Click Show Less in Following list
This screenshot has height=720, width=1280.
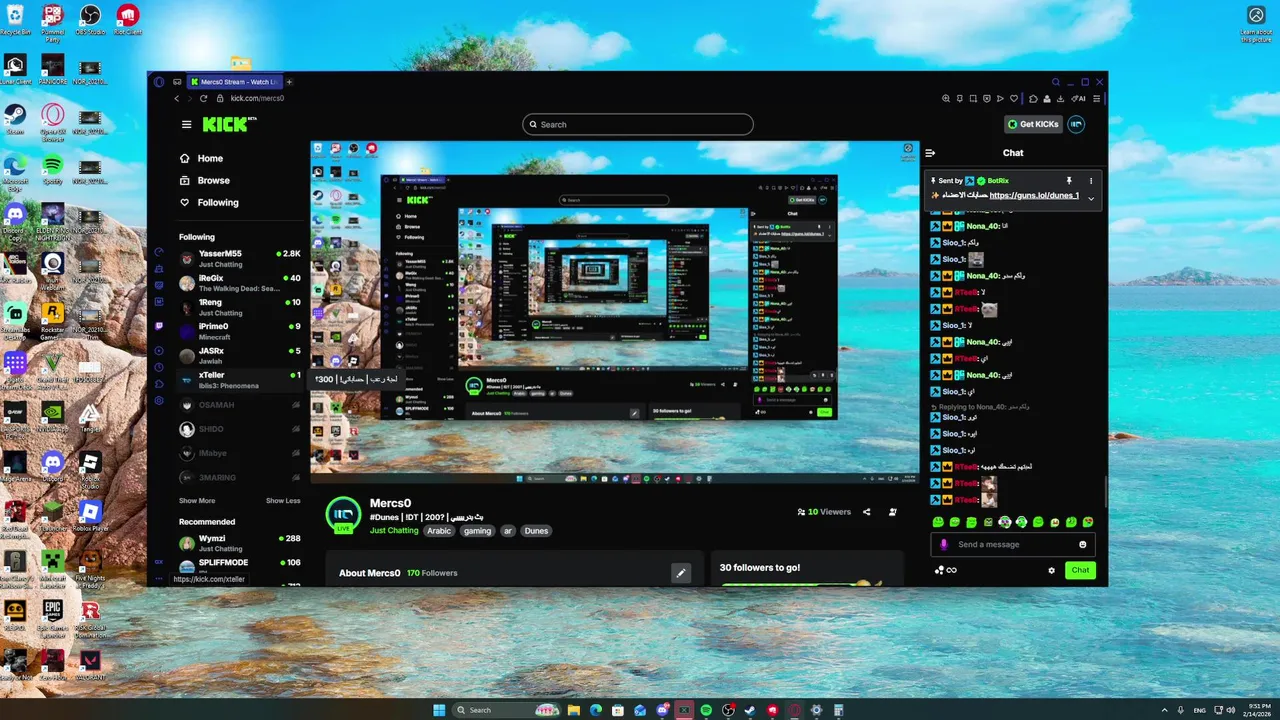pyautogui.click(x=283, y=501)
